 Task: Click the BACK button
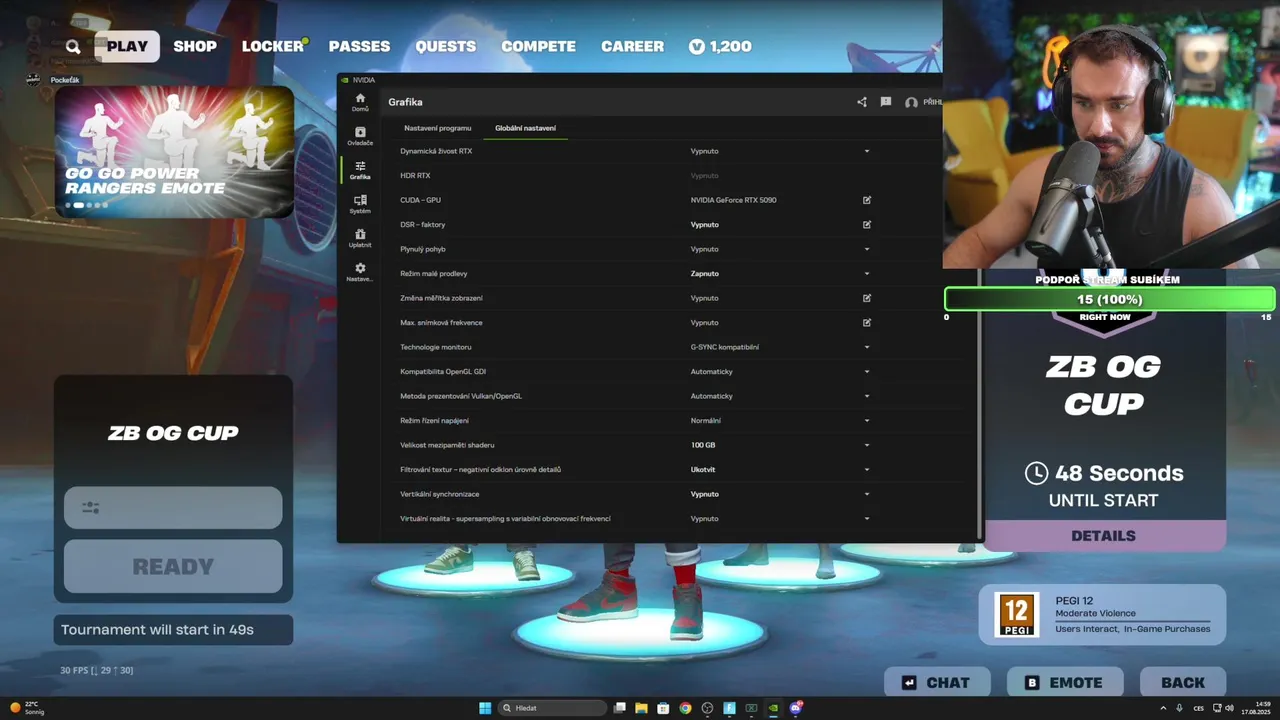(1183, 682)
